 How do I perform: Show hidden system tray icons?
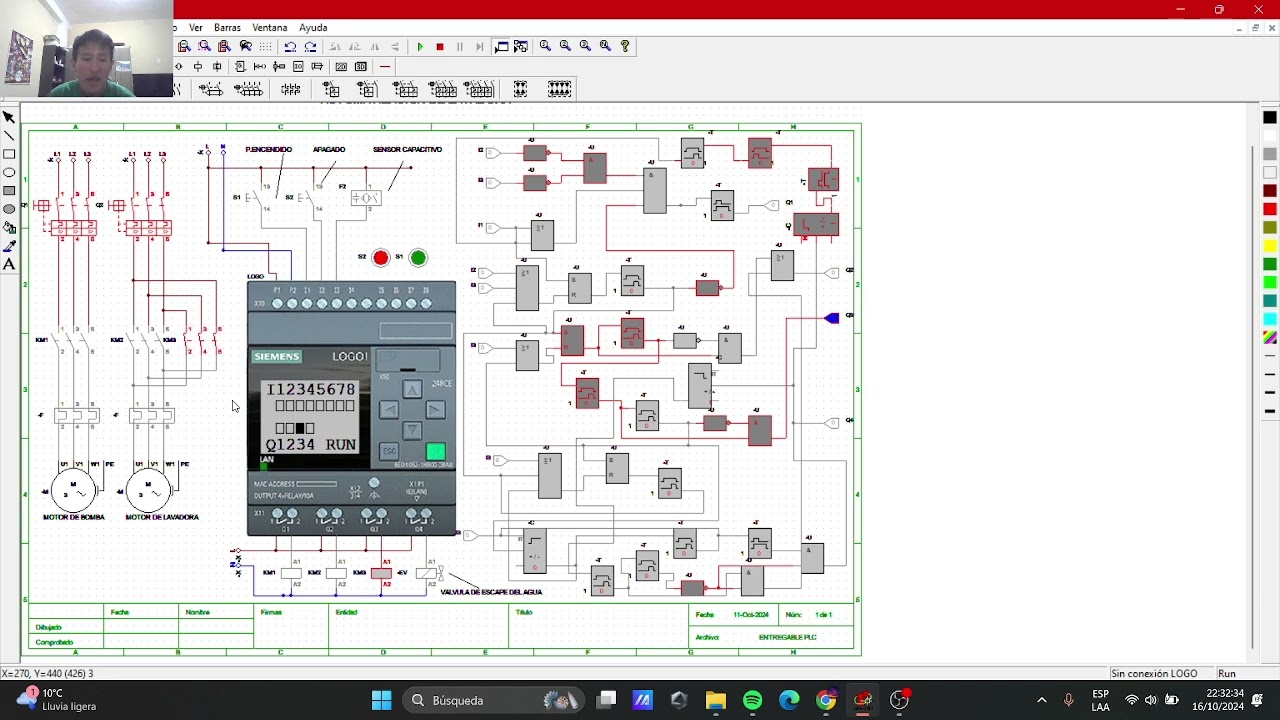(1041, 700)
